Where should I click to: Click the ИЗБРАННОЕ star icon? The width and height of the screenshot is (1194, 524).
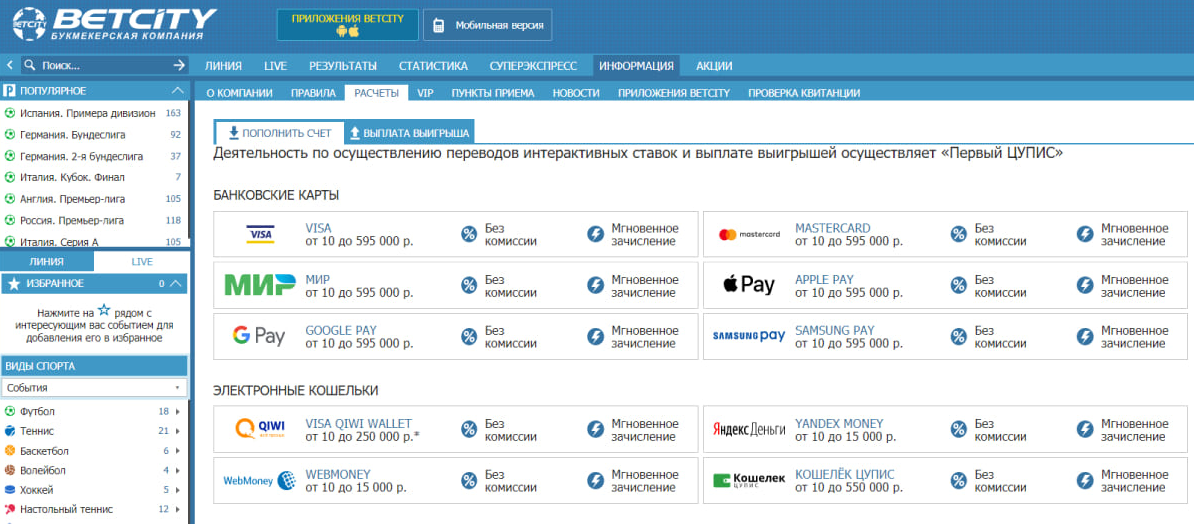click(13, 283)
